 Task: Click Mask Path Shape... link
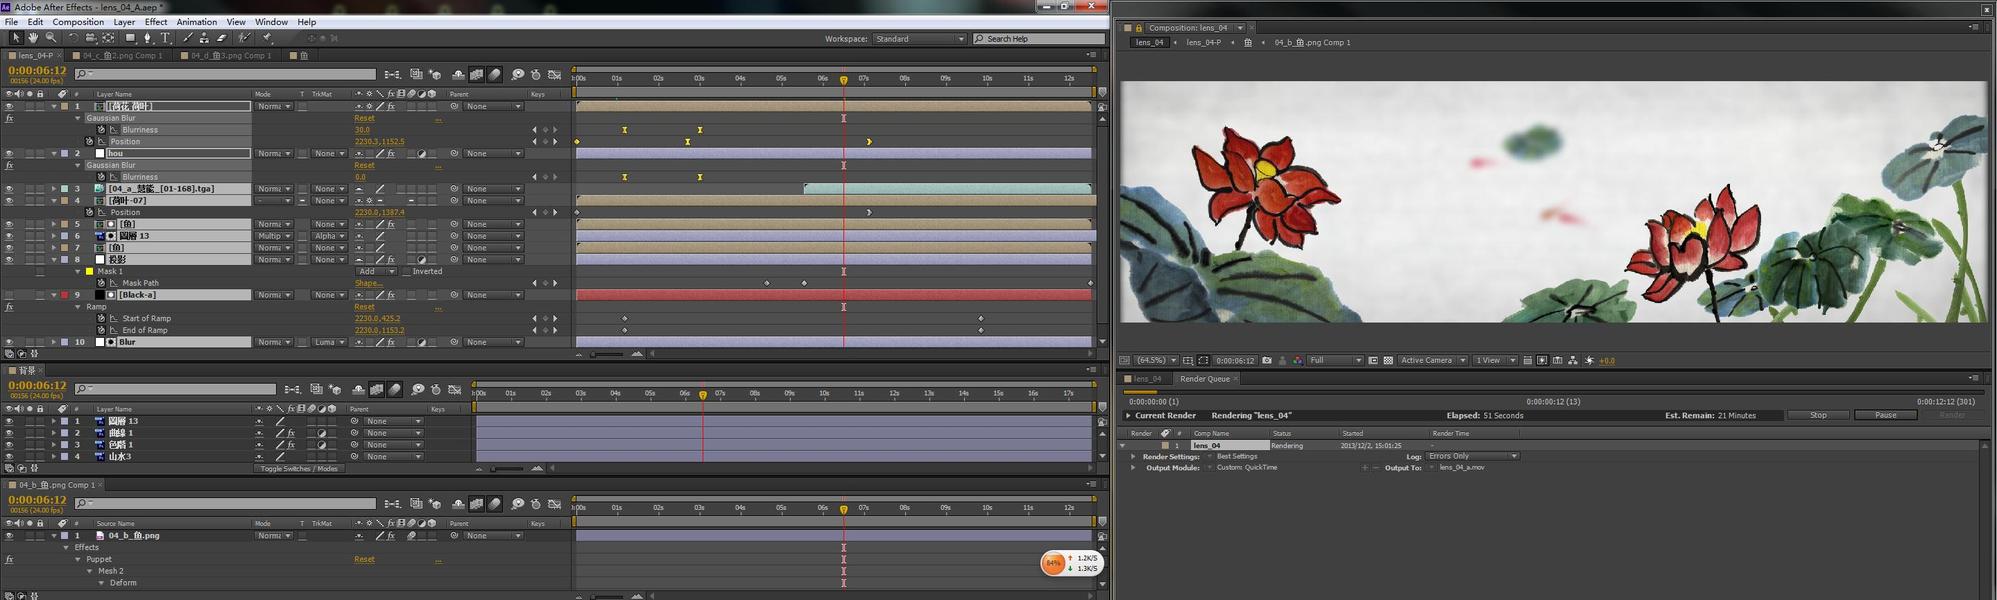[x=368, y=283]
